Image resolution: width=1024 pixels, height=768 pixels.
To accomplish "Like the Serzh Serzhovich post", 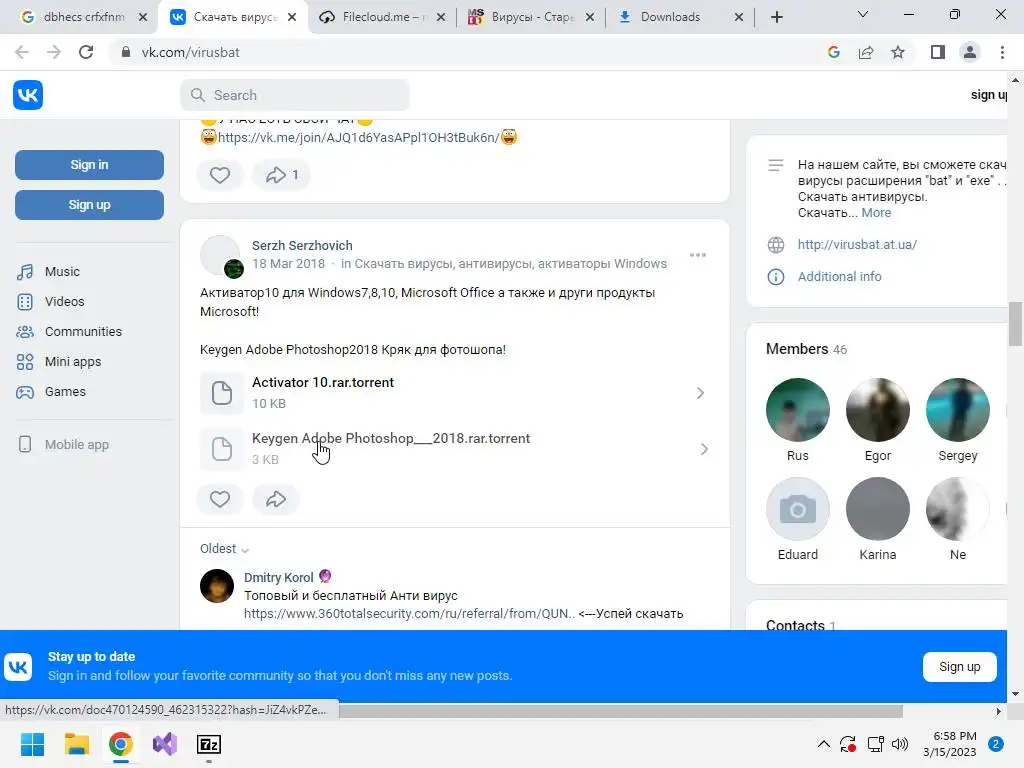I will click(220, 500).
